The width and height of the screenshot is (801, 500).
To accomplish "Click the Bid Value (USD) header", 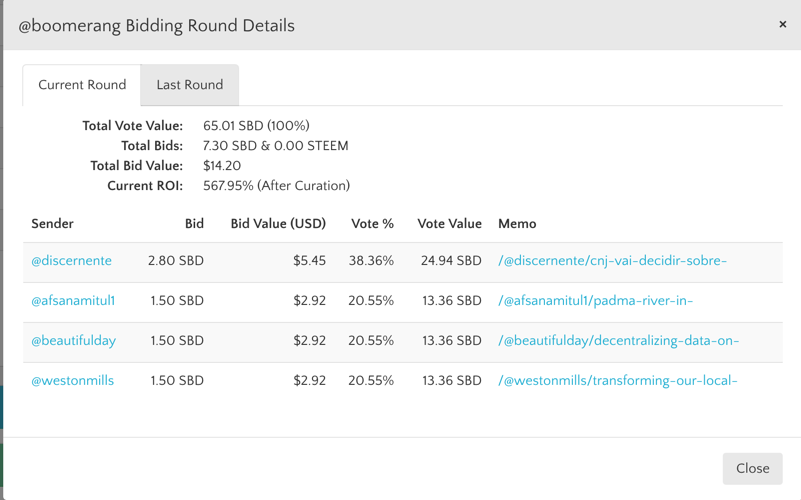I will (x=278, y=224).
